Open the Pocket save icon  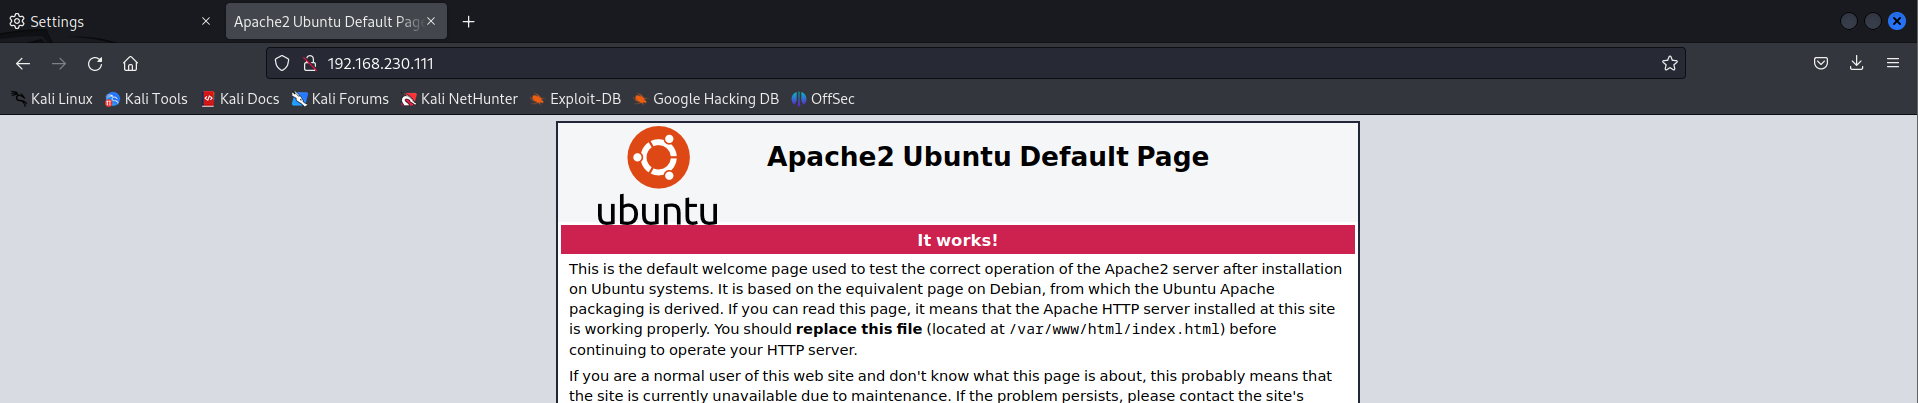1821,63
